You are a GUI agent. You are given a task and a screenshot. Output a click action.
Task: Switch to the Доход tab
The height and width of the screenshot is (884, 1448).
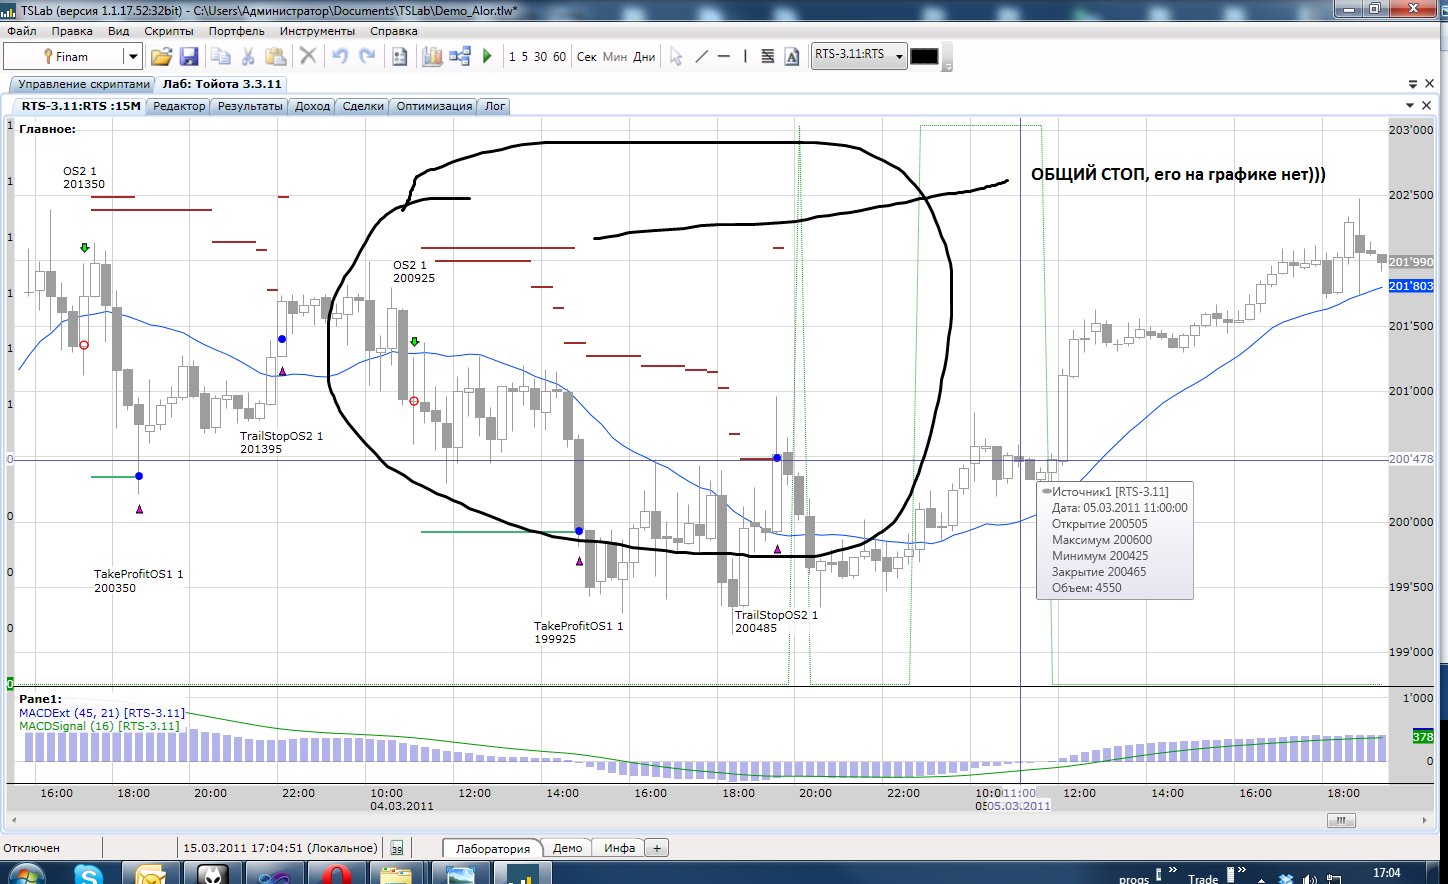point(312,106)
